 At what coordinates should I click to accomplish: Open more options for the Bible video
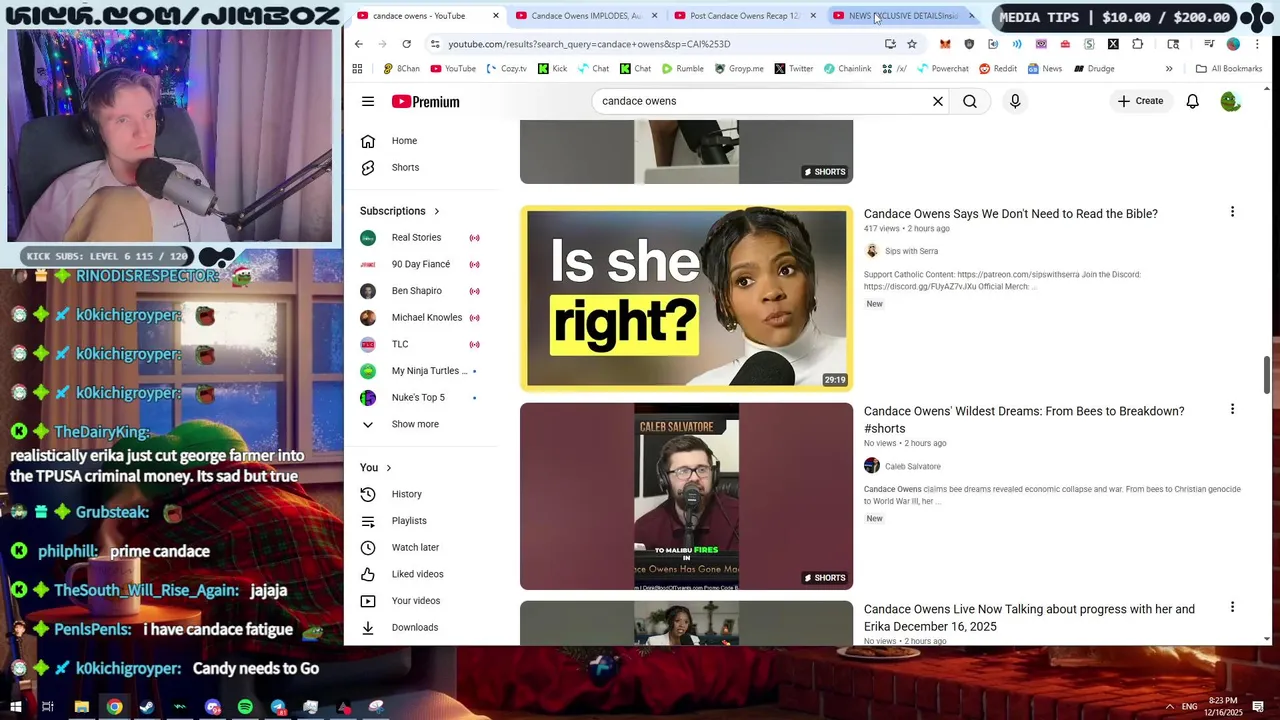coord(1232,212)
